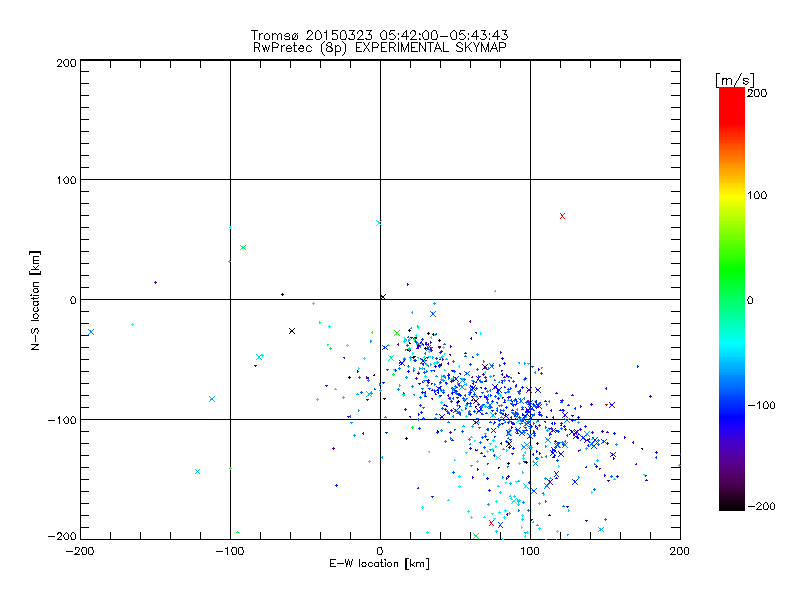Image resolution: width=800 pixels, height=600 pixels.
Task: Click the [m/s] unit label above colorbar
Action: [735, 80]
